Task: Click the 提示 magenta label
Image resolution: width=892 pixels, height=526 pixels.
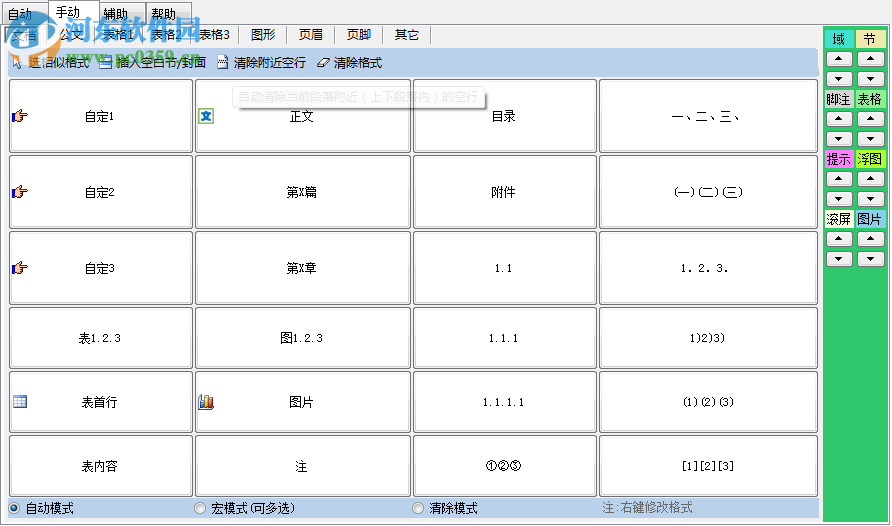Action: (x=839, y=159)
